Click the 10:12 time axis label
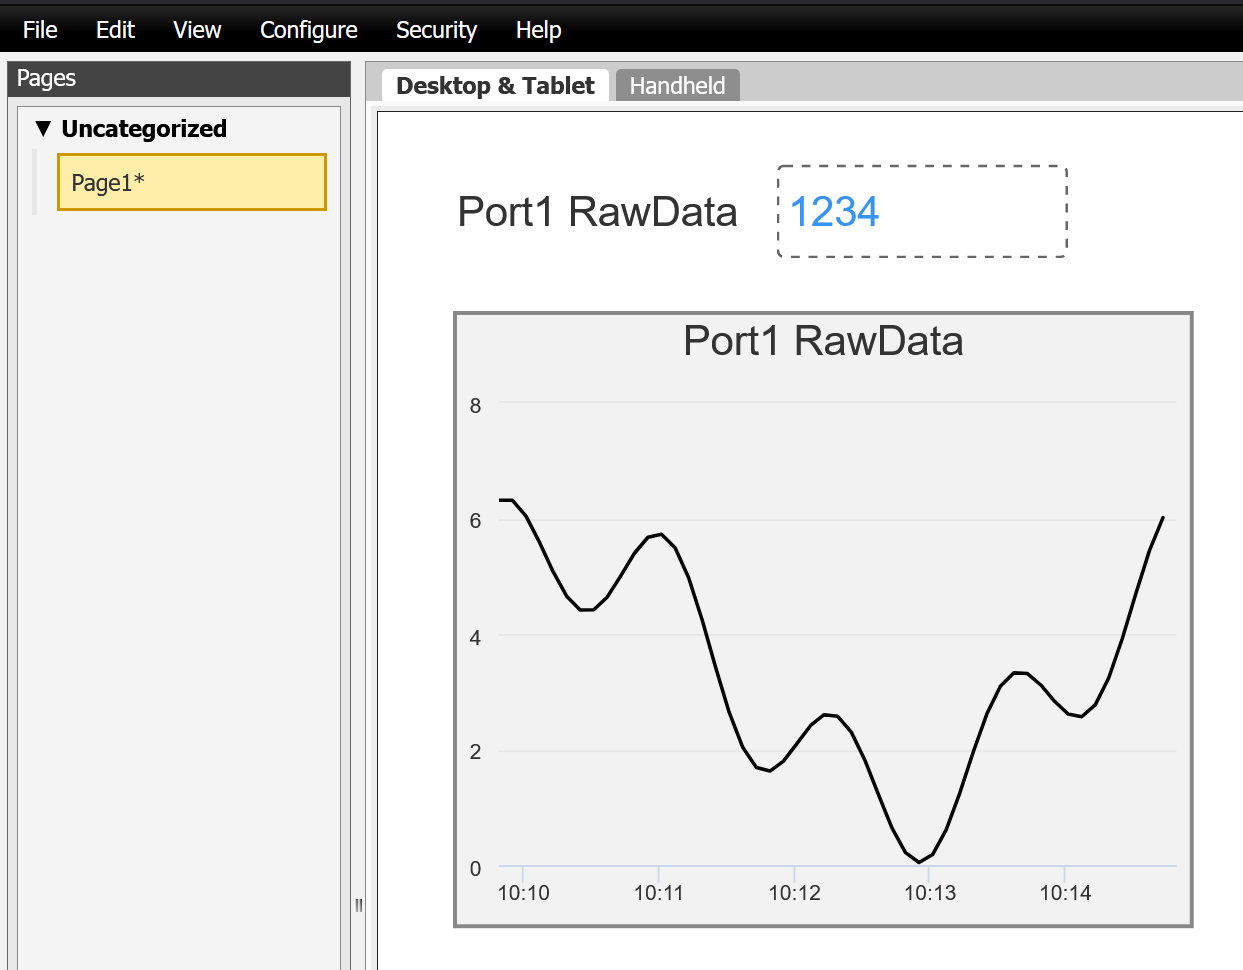Viewport: 1243px width, 970px height. tap(794, 893)
